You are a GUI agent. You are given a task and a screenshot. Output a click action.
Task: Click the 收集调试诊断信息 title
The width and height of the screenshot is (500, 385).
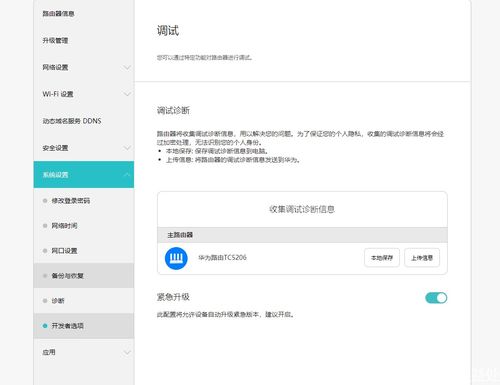tap(302, 209)
